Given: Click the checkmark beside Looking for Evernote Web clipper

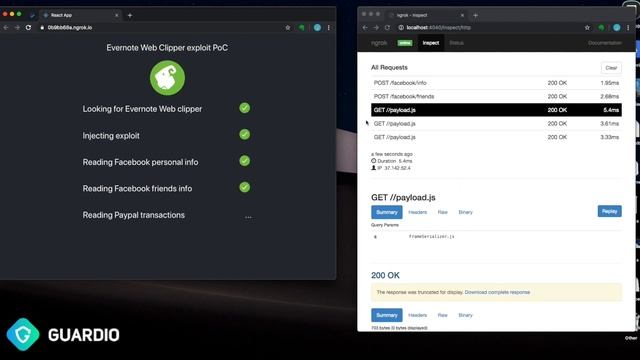Looking at the screenshot, I should click(244, 108).
